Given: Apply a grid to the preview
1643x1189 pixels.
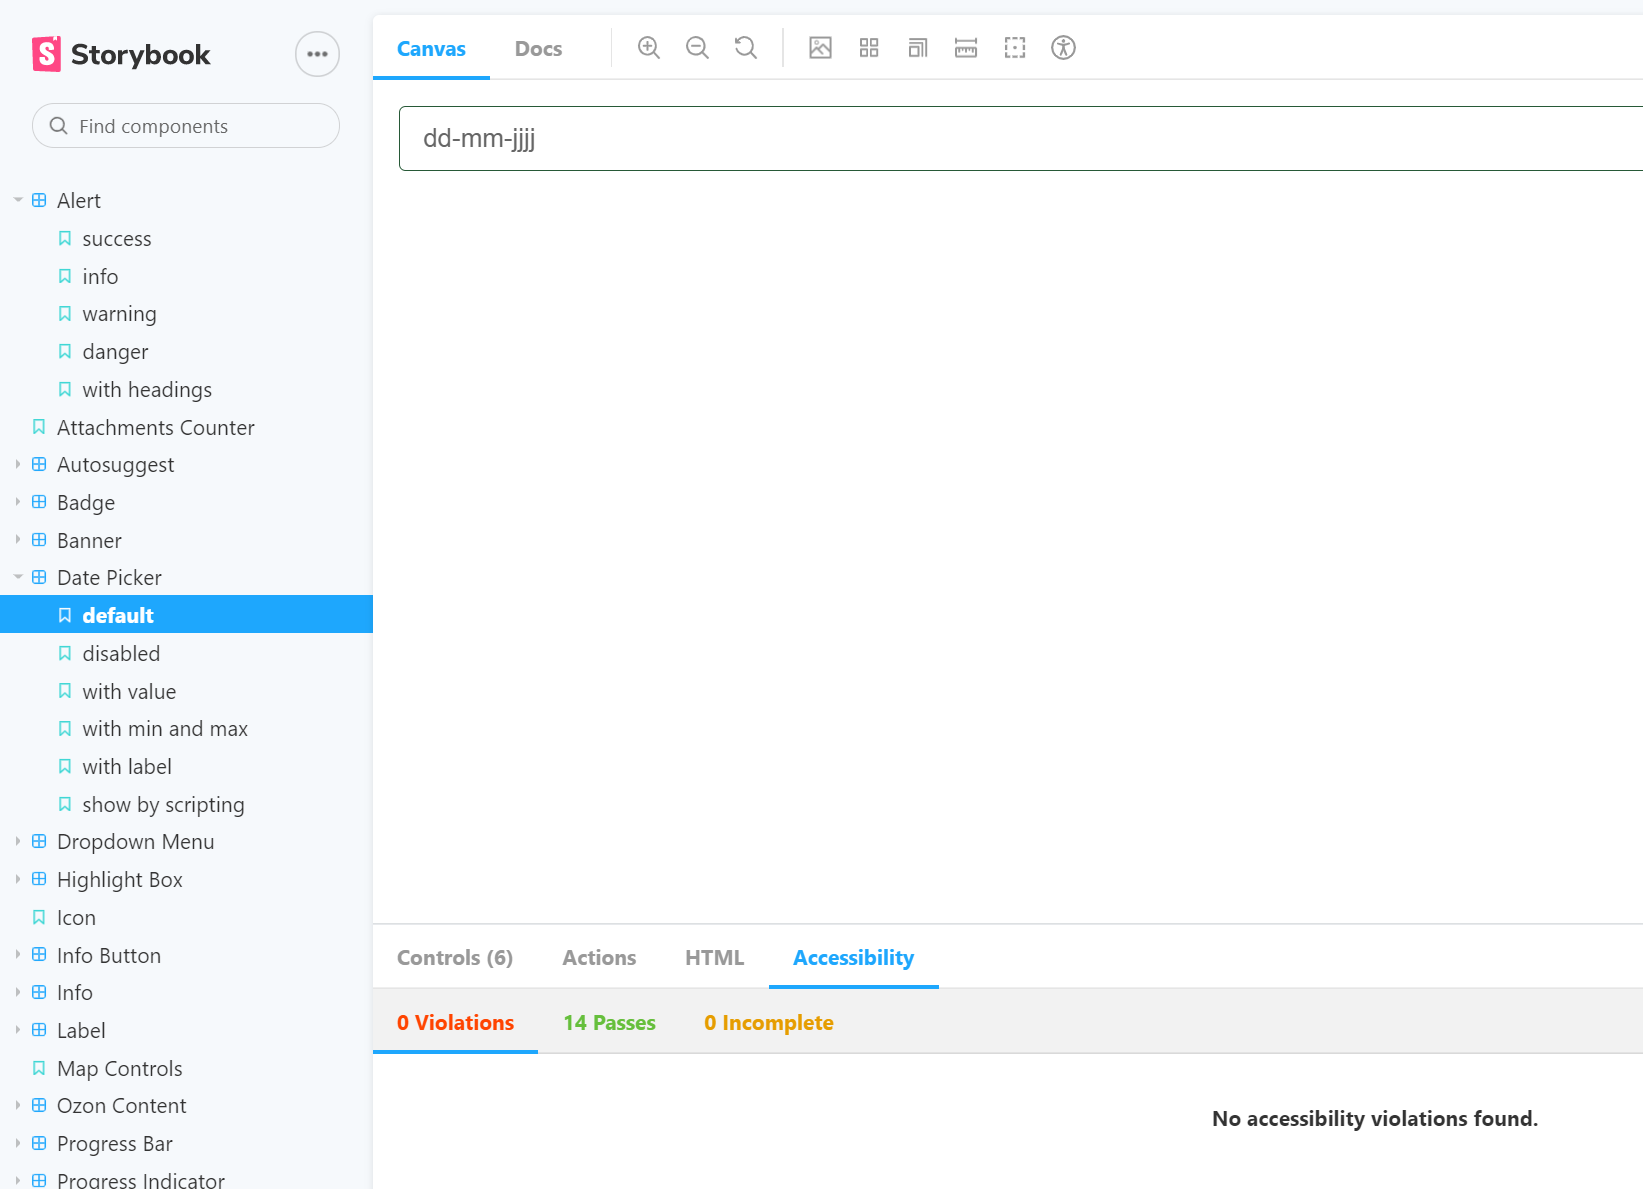Looking at the screenshot, I should pyautogui.click(x=868, y=47).
